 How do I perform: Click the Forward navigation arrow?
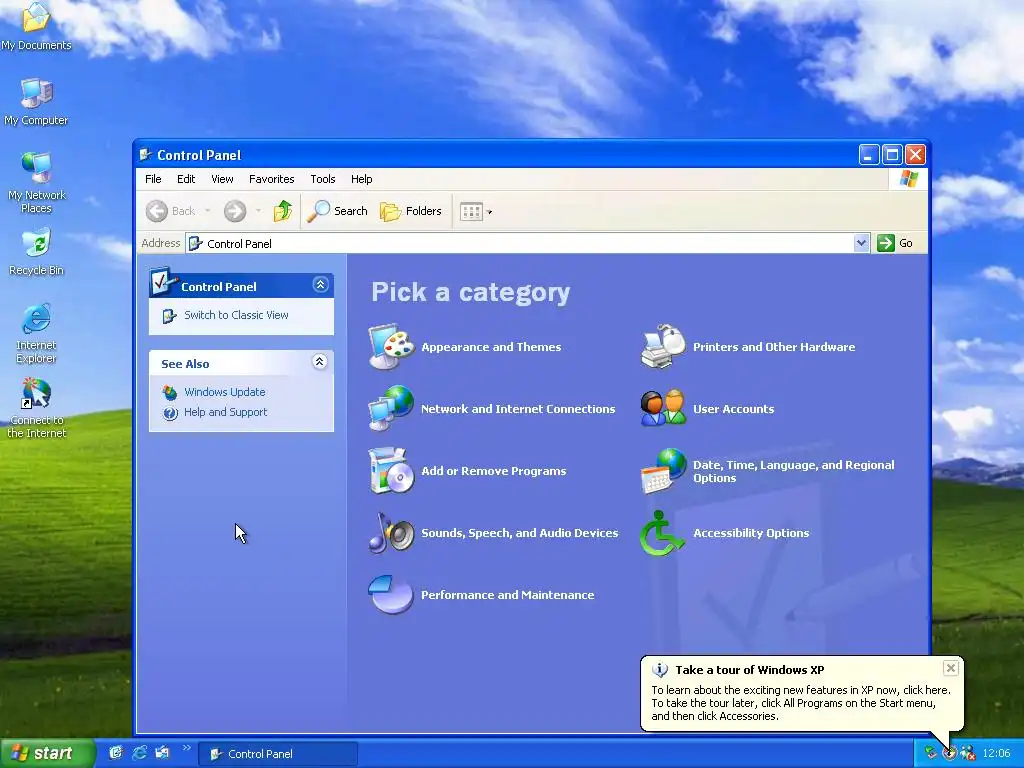[x=235, y=211]
